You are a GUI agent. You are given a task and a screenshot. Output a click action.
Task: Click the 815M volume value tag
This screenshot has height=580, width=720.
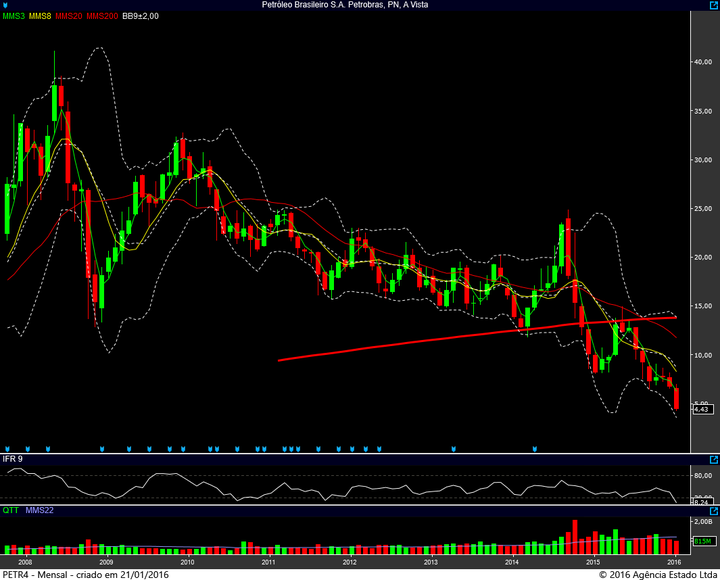point(703,541)
